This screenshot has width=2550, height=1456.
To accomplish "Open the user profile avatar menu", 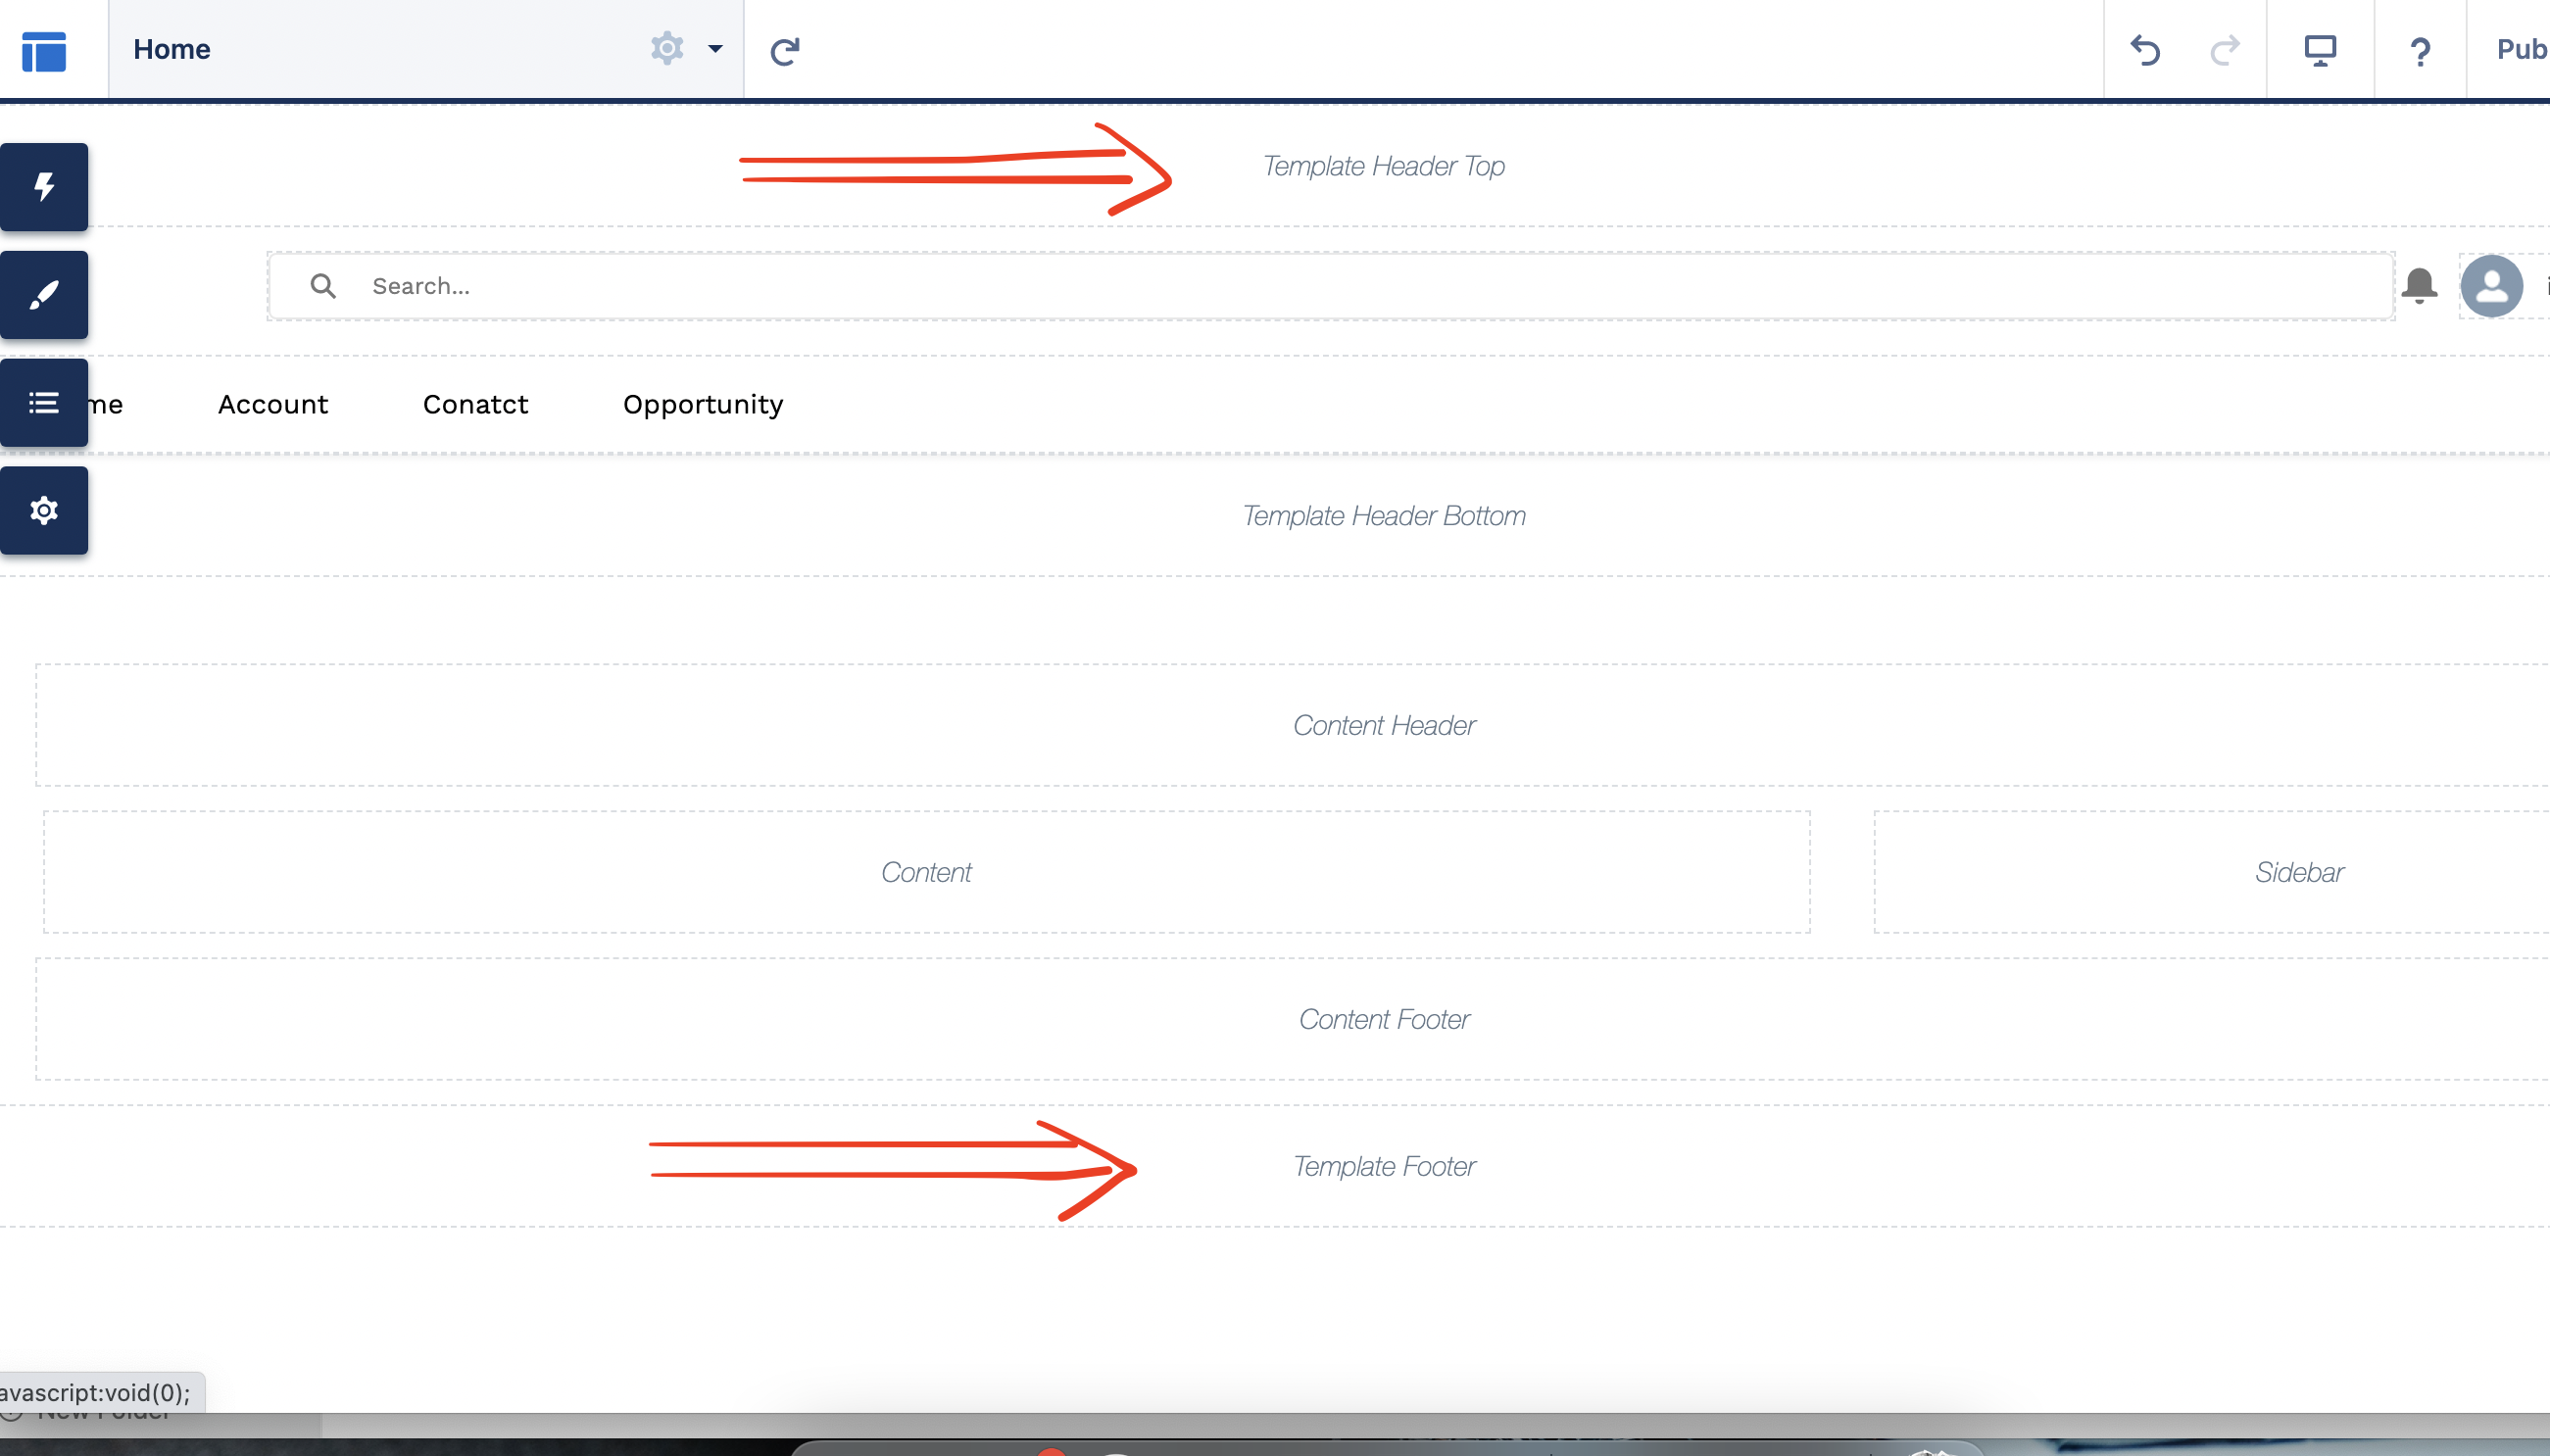I will 2491,286.
